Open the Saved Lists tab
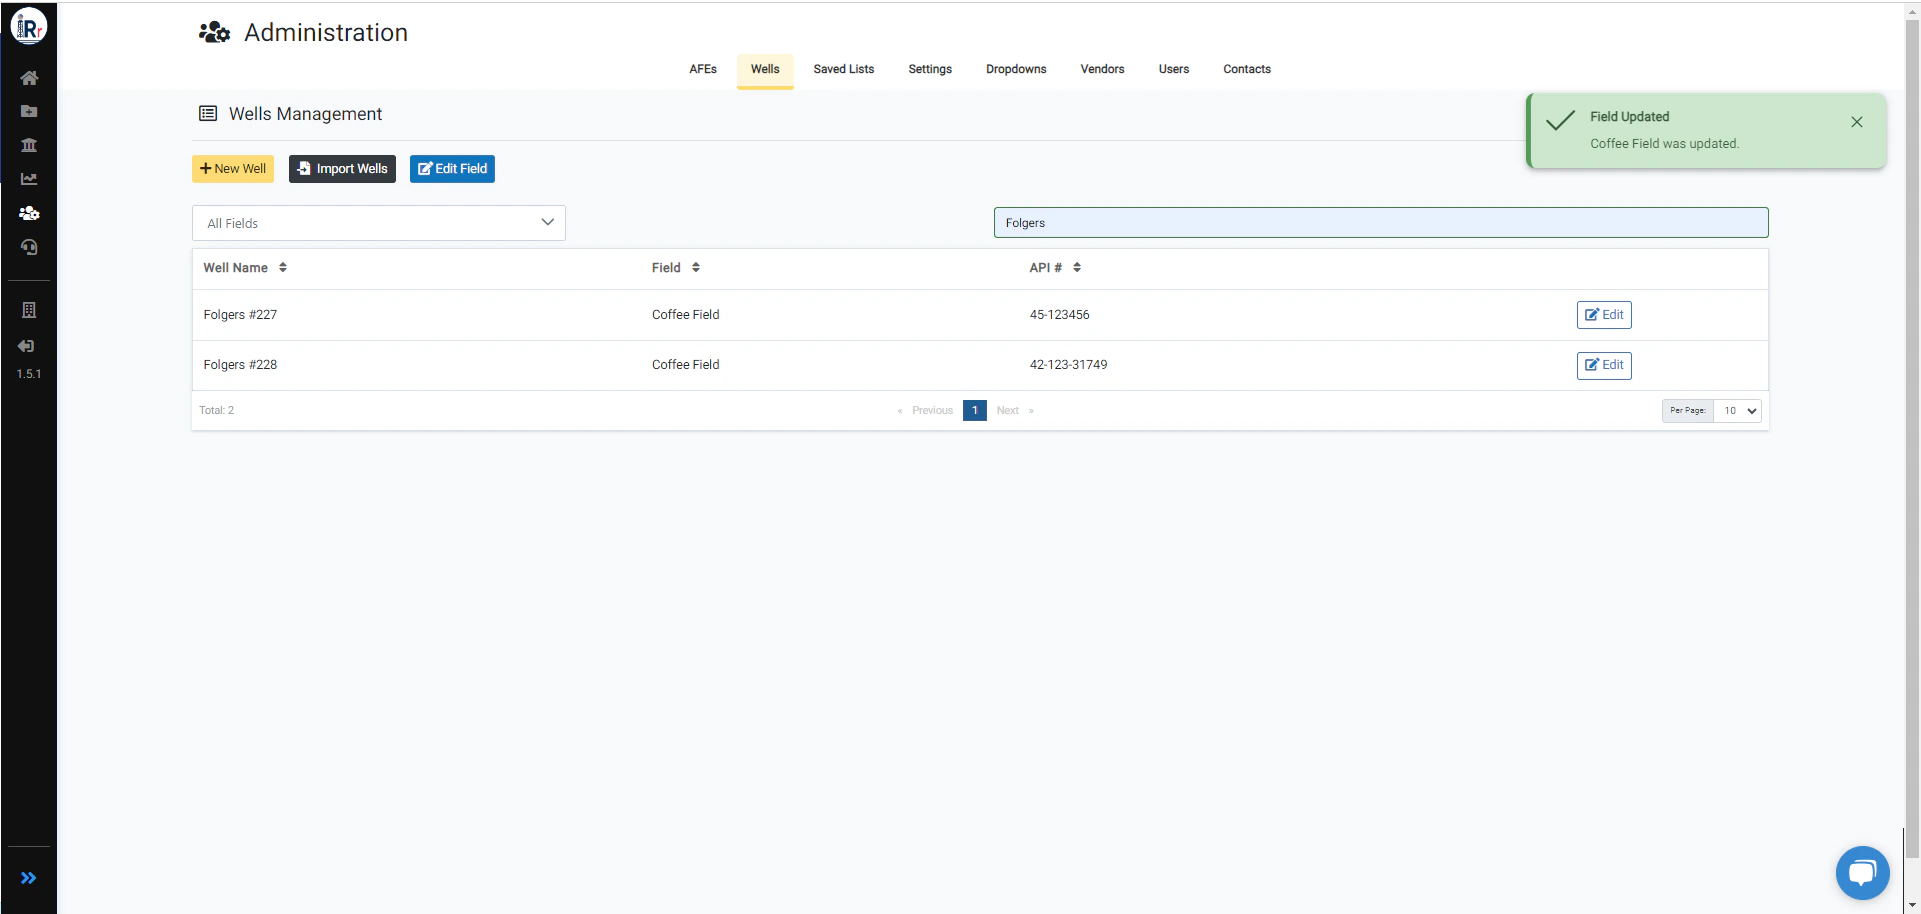 [x=843, y=69]
